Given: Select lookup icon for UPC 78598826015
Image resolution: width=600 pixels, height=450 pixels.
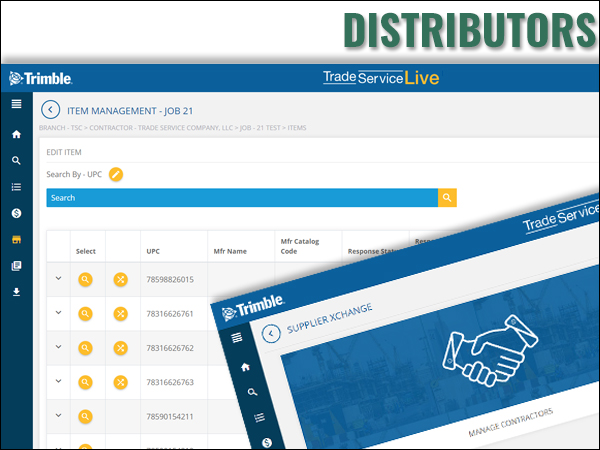Looking at the screenshot, I should coord(85,279).
